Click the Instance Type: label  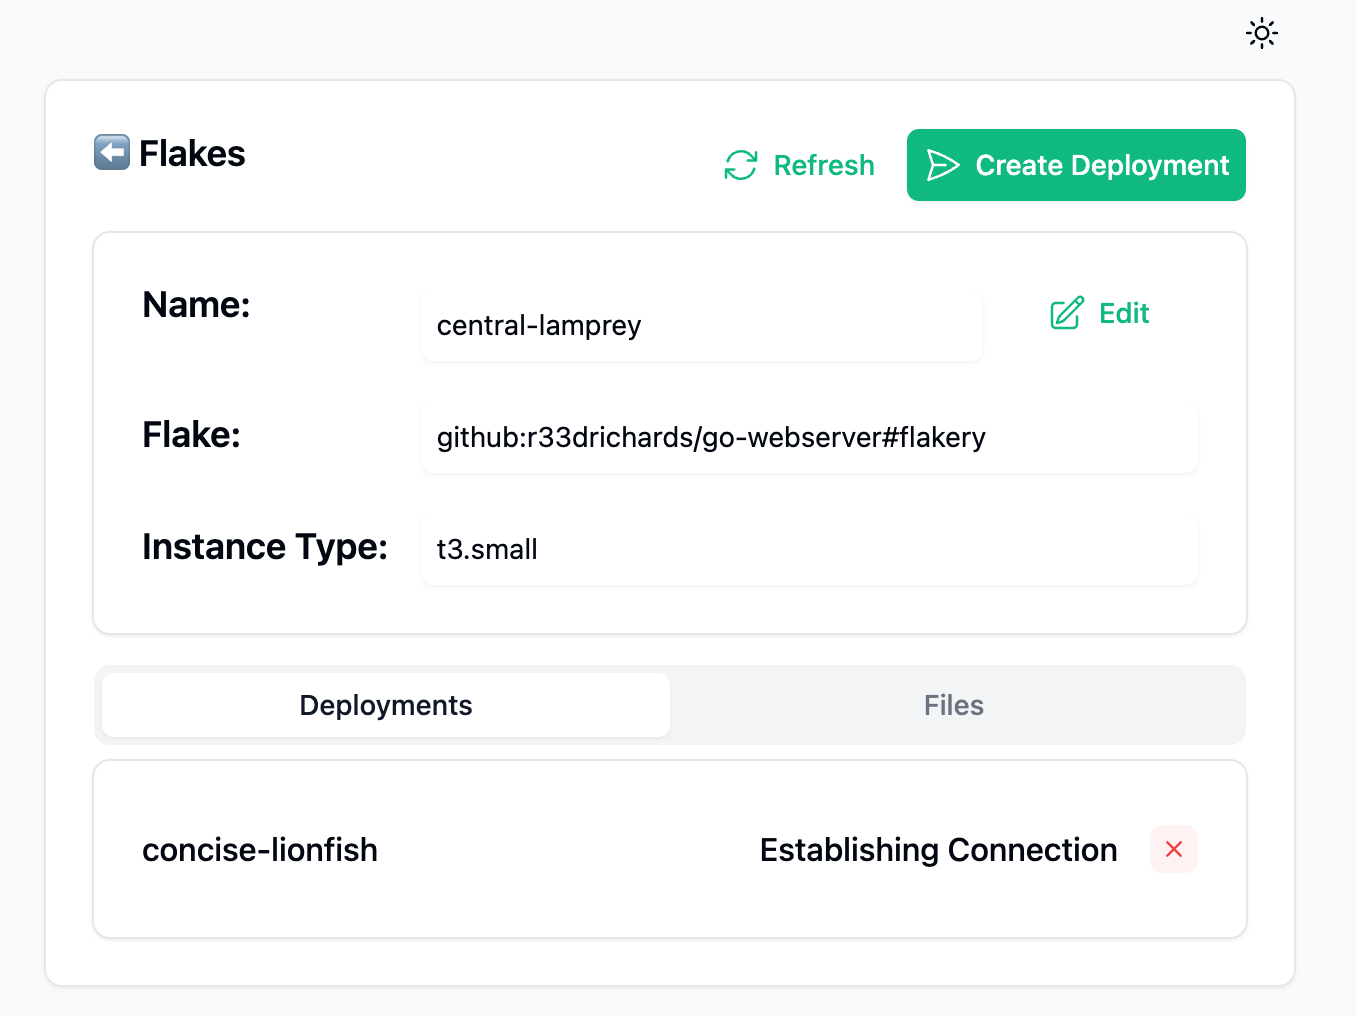(265, 547)
